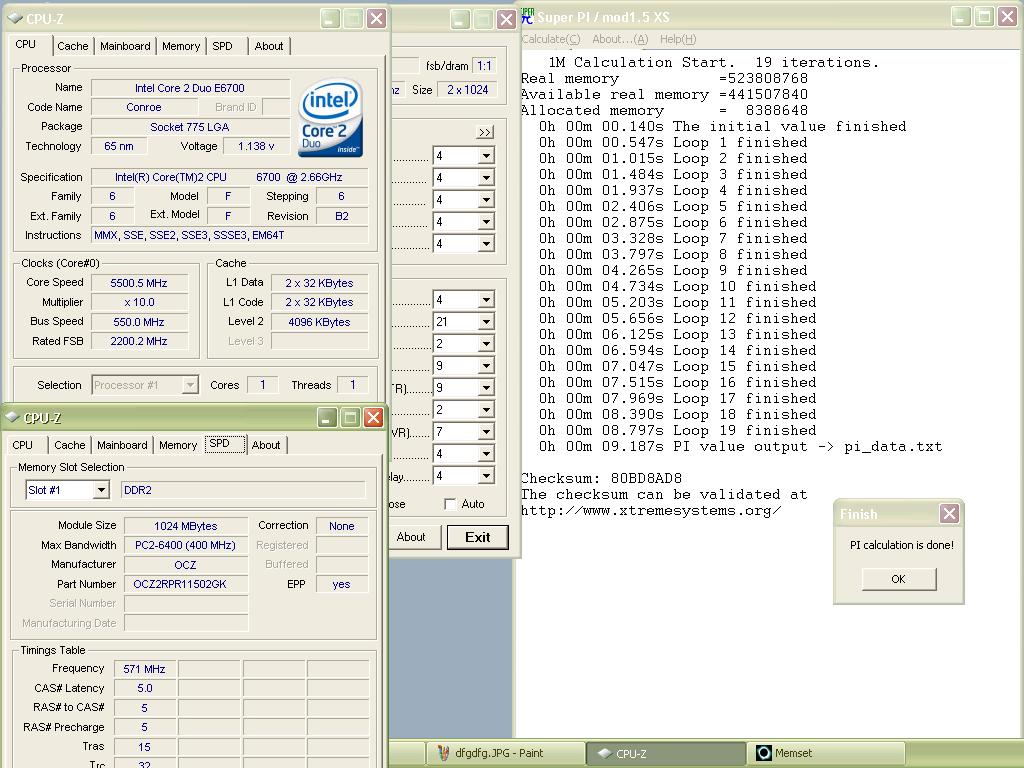Switch to Mainboard tab in lower CPU-Z
This screenshot has height=768, width=1024.
(x=122, y=445)
